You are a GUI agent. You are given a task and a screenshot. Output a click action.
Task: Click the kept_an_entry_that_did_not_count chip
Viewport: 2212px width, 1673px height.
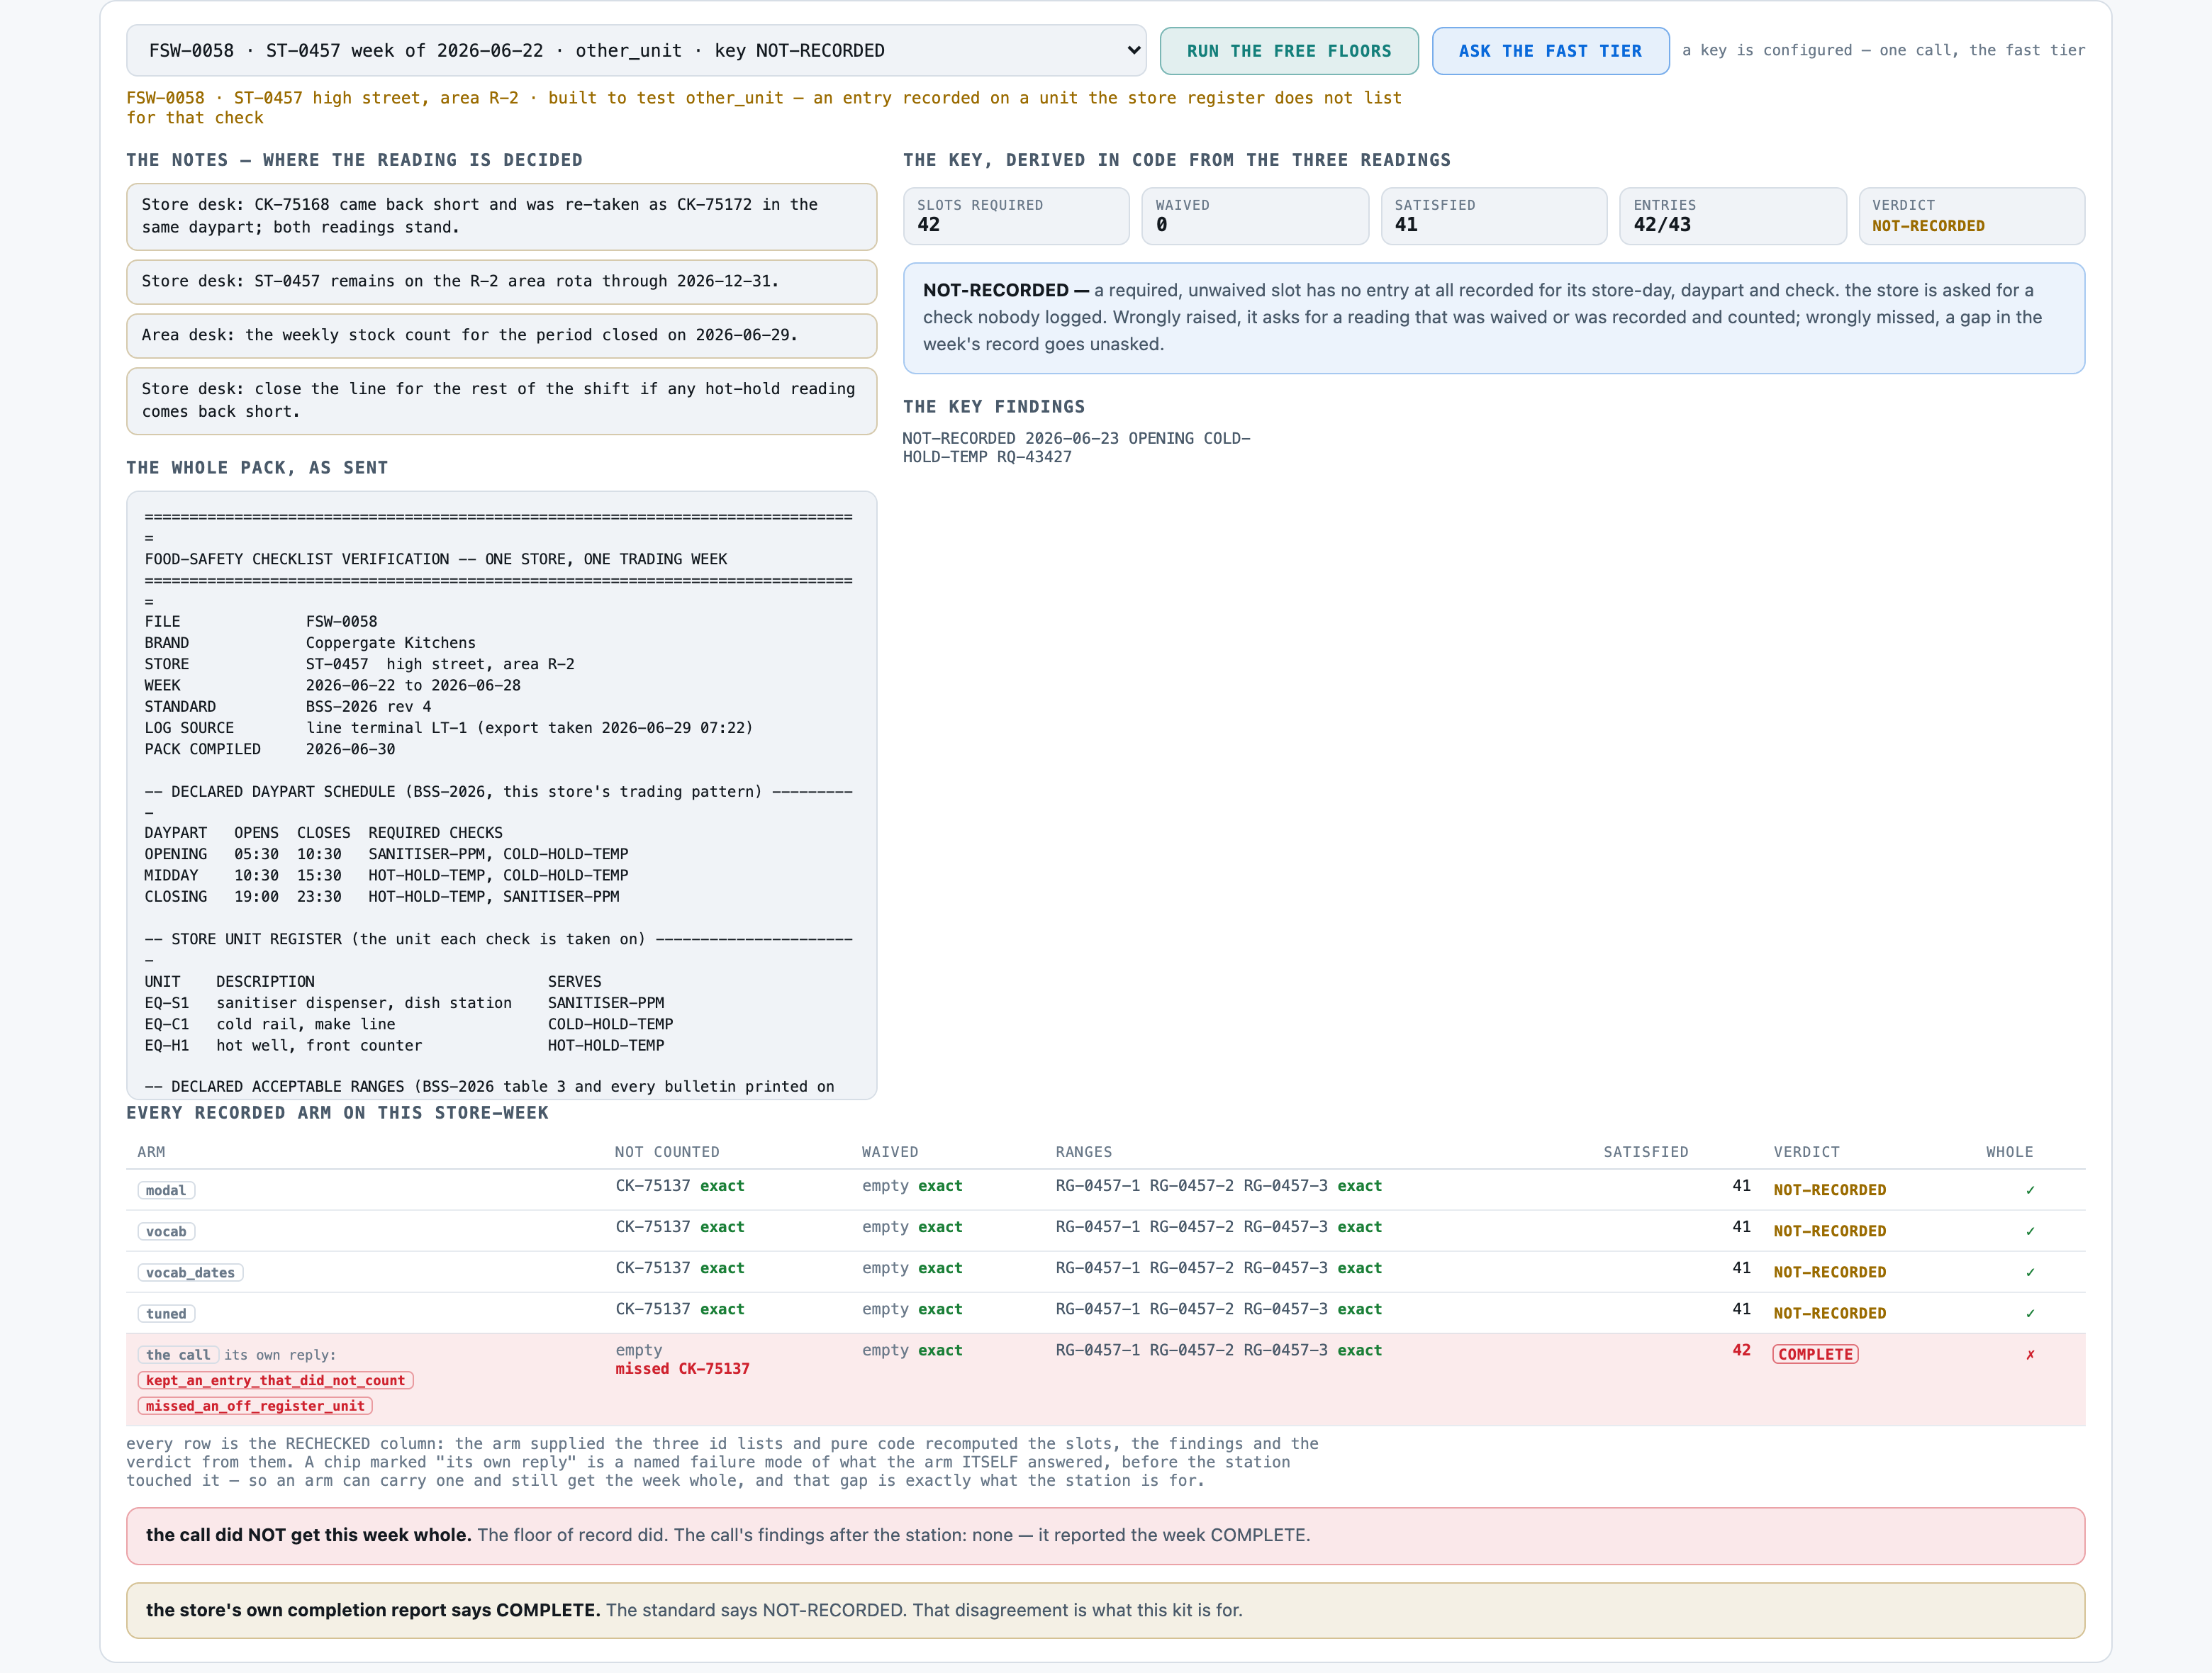pyautogui.click(x=275, y=1380)
